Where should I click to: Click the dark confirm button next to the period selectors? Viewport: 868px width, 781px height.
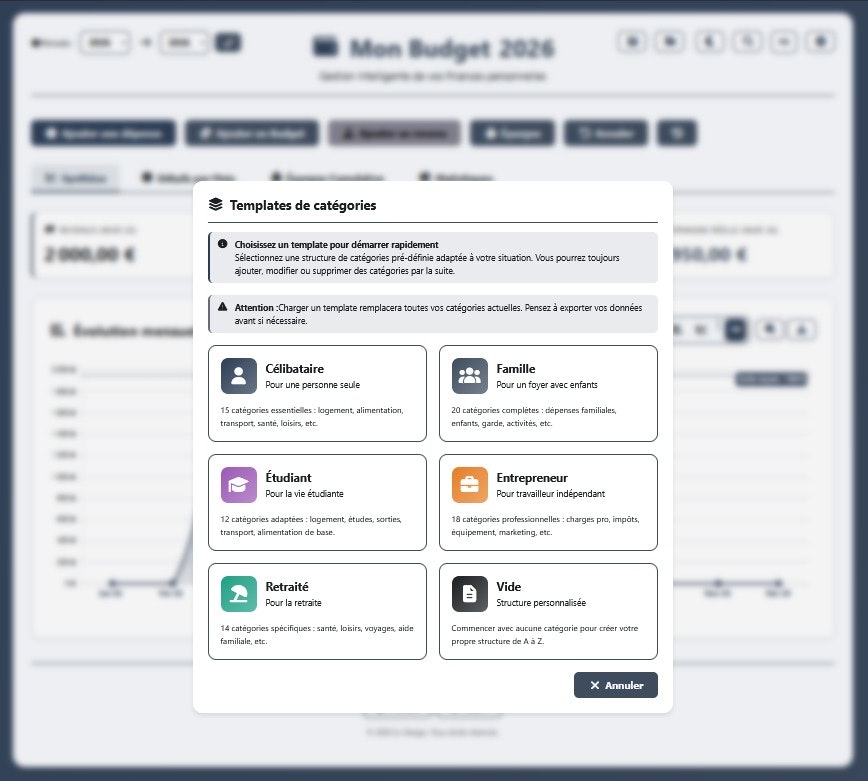tap(226, 42)
